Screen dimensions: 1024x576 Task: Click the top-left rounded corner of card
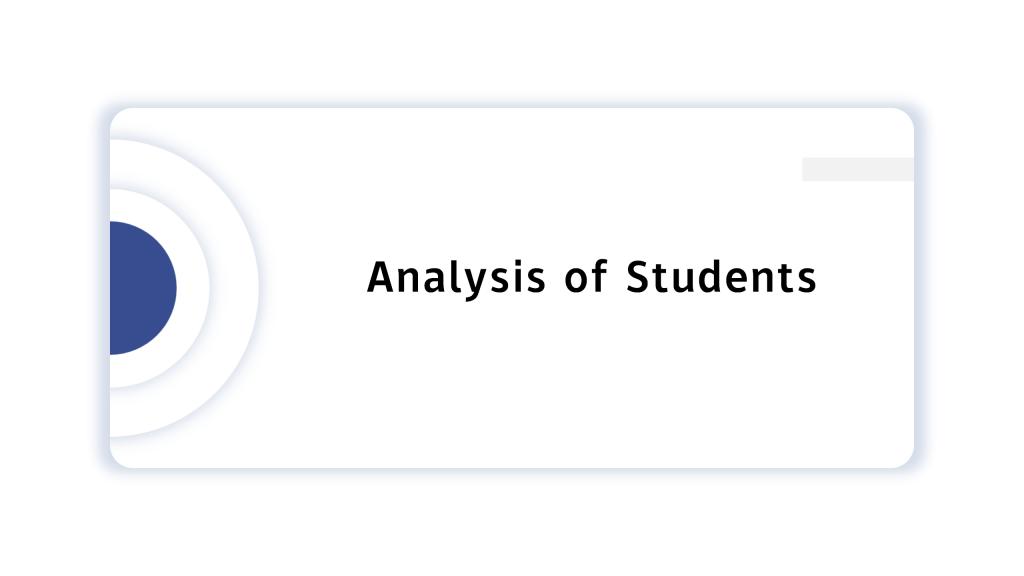pos(118,116)
